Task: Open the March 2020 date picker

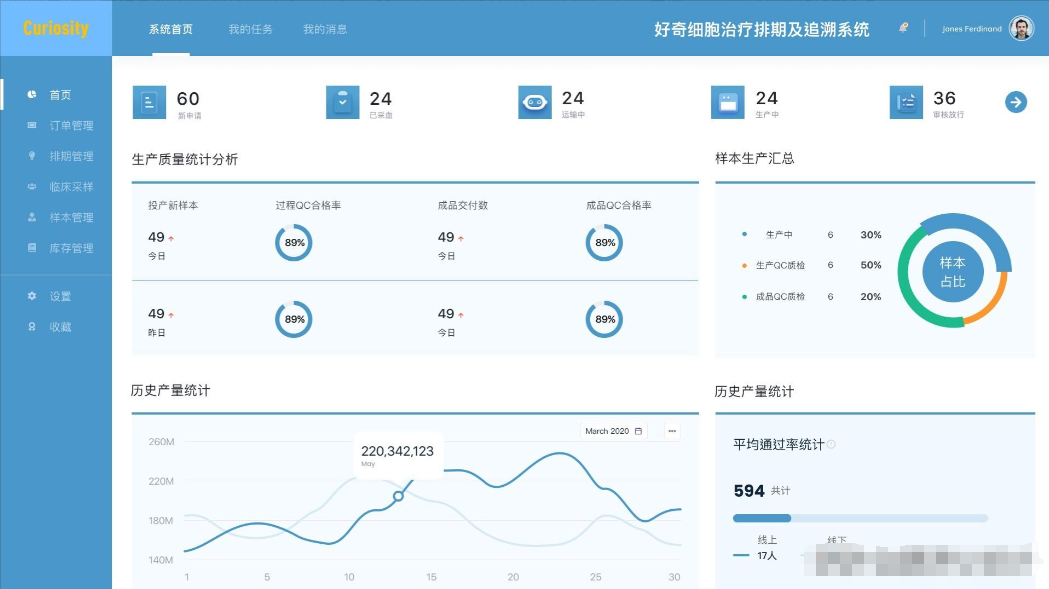Action: click(613, 431)
